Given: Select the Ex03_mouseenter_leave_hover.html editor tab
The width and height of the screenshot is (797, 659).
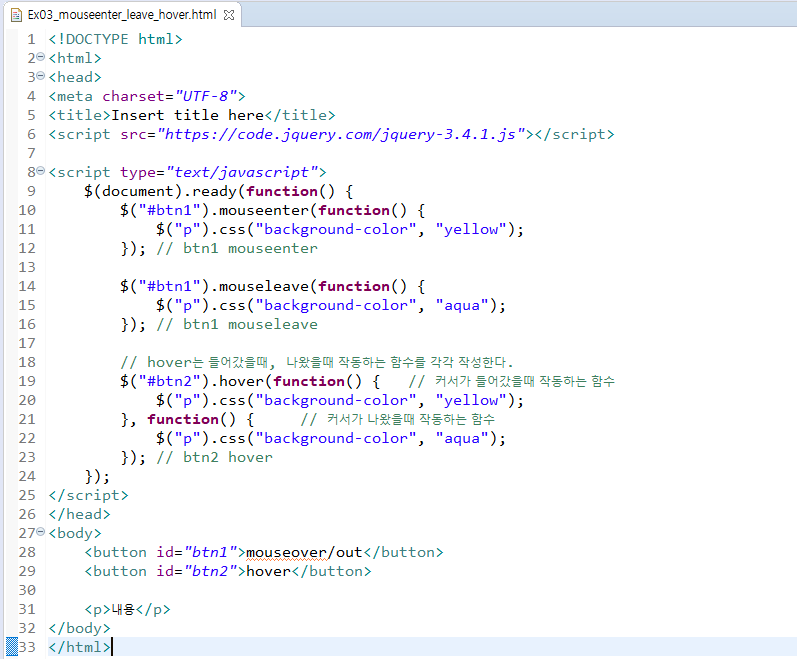Looking at the screenshot, I should tap(122, 15).
